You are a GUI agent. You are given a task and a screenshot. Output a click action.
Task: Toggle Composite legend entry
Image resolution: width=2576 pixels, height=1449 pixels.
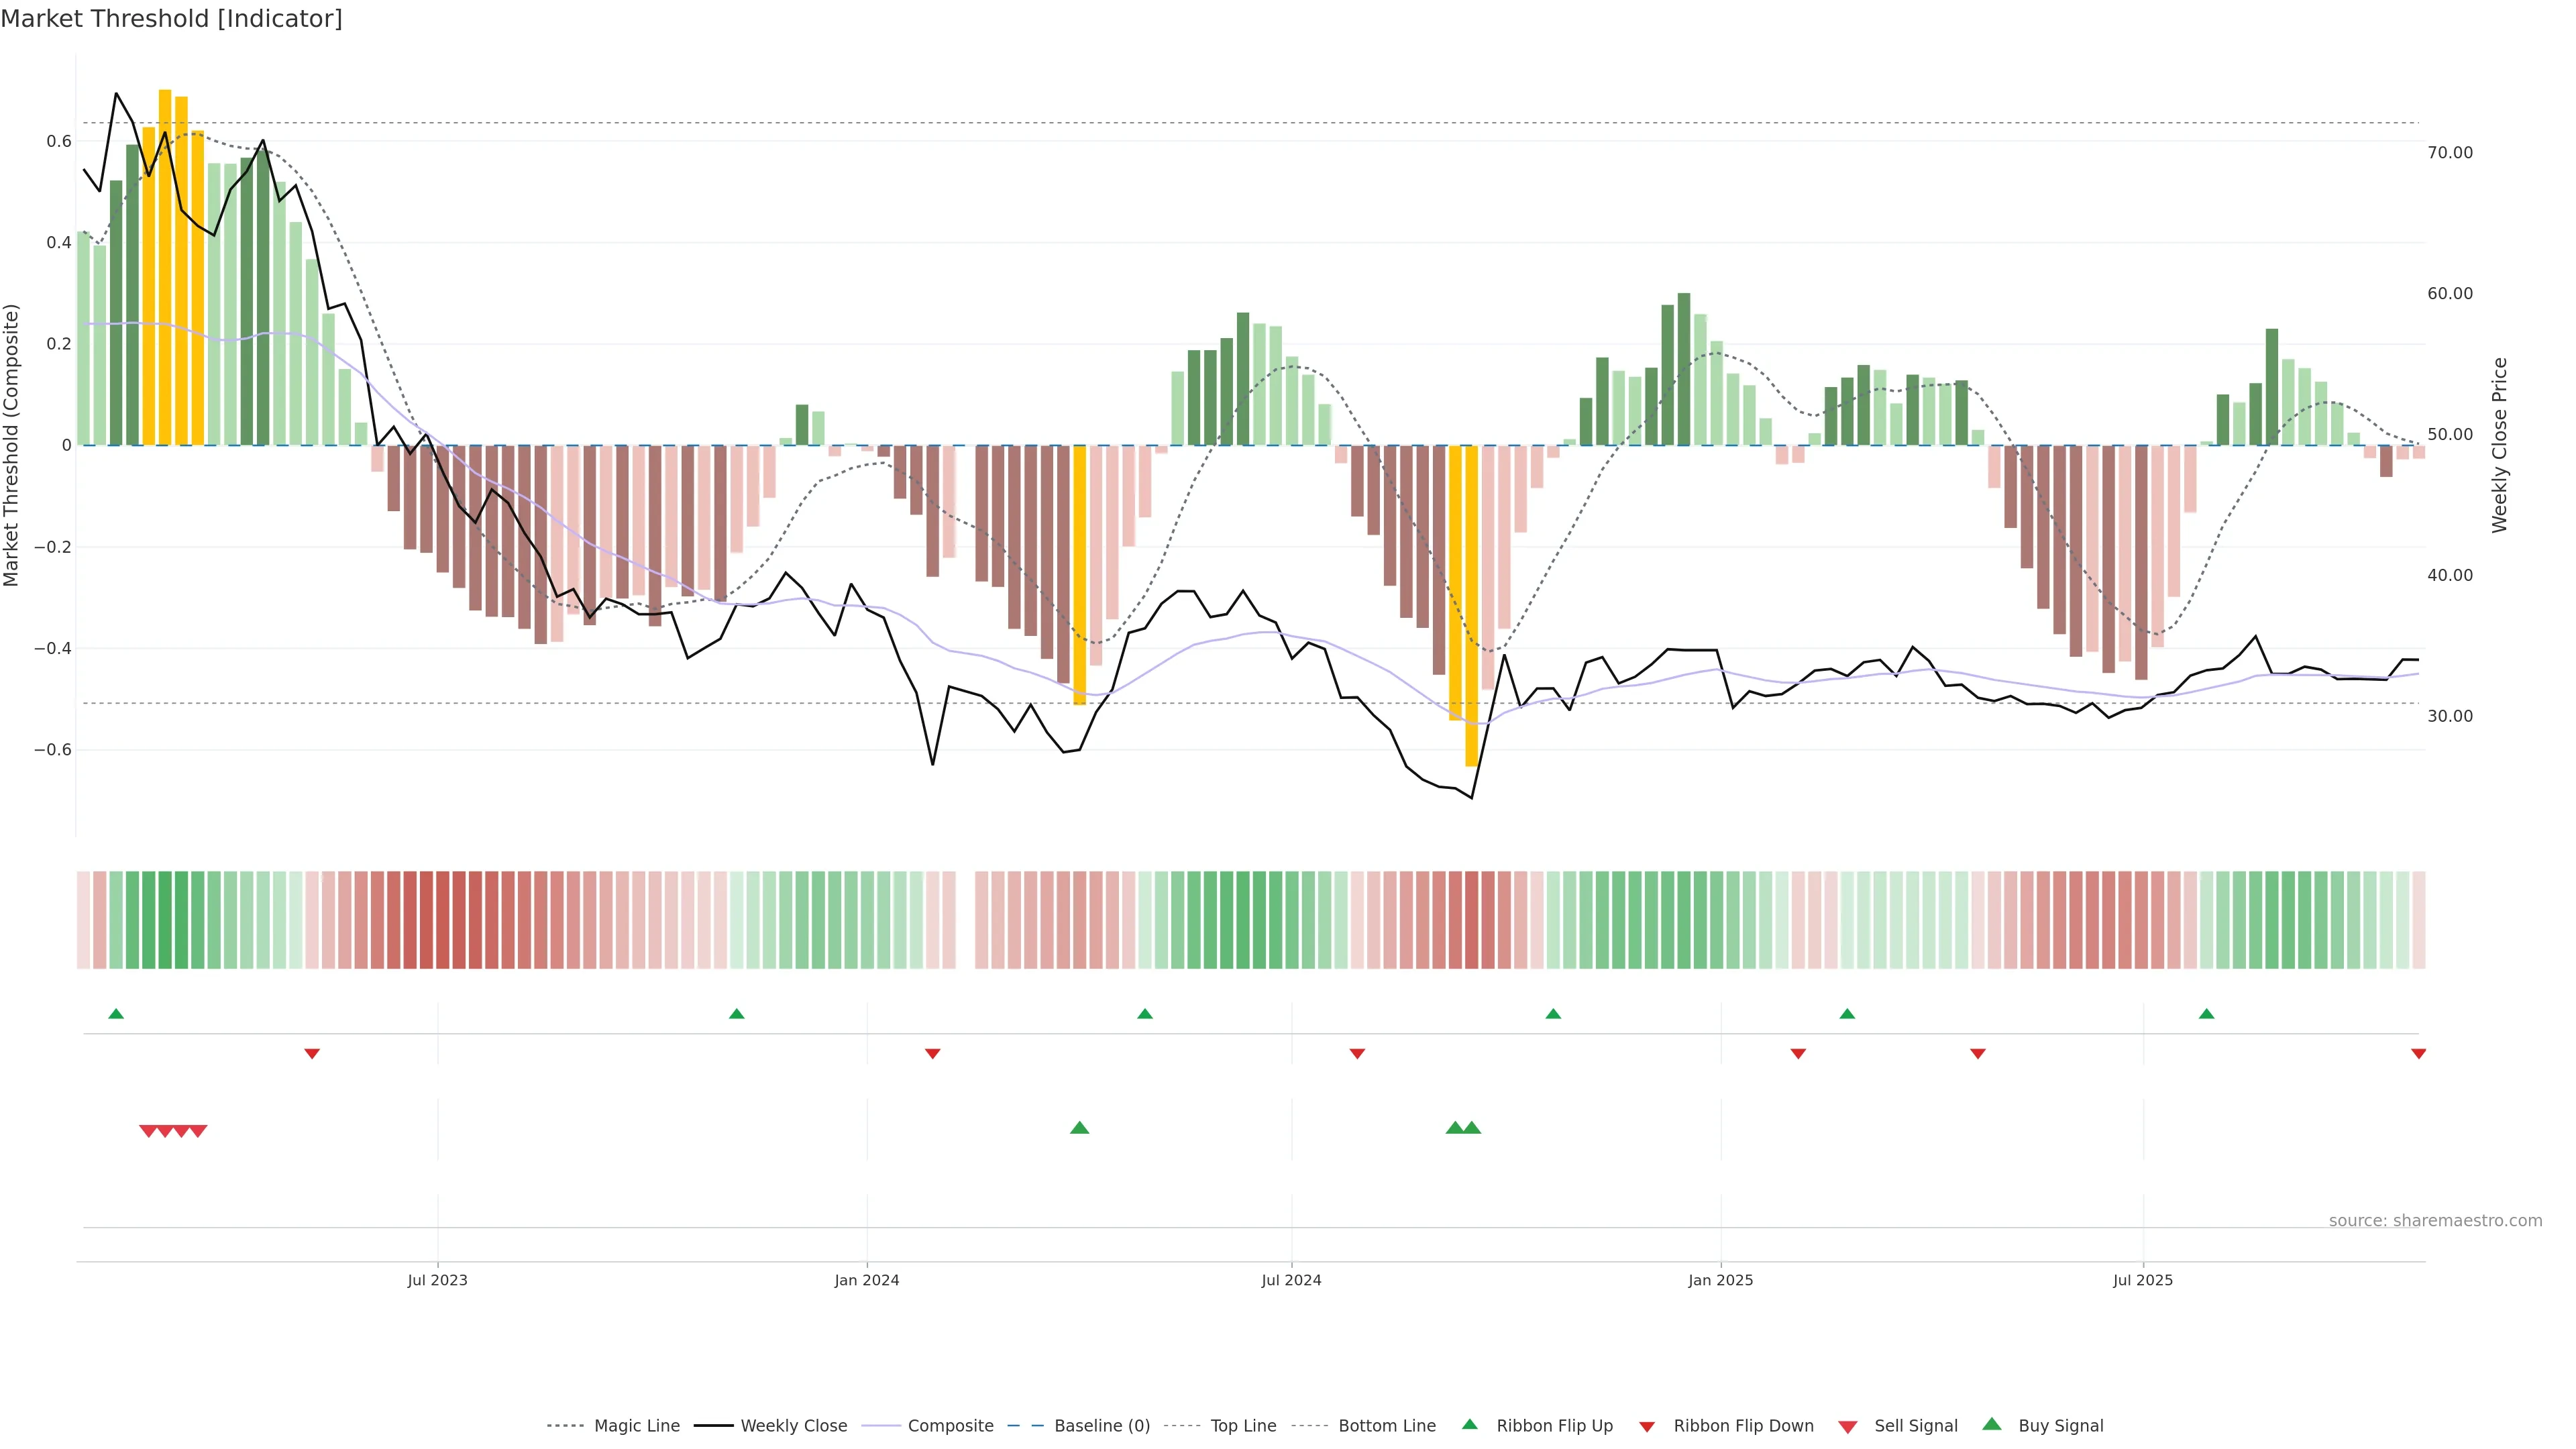pyautogui.click(x=950, y=1426)
